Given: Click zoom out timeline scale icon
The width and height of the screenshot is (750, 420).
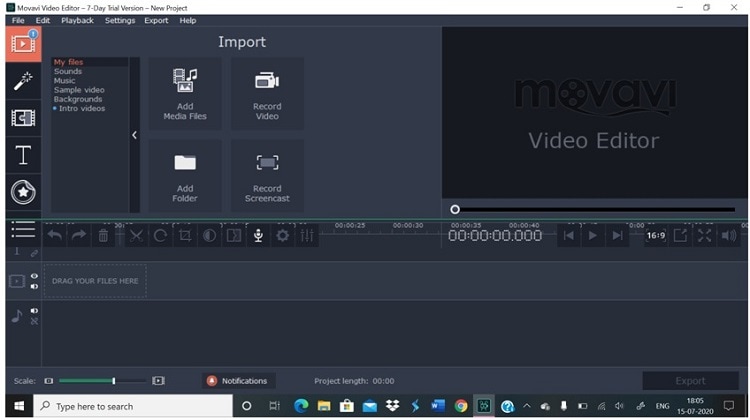Looking at the screenshot, I should (x=49, y=381).
